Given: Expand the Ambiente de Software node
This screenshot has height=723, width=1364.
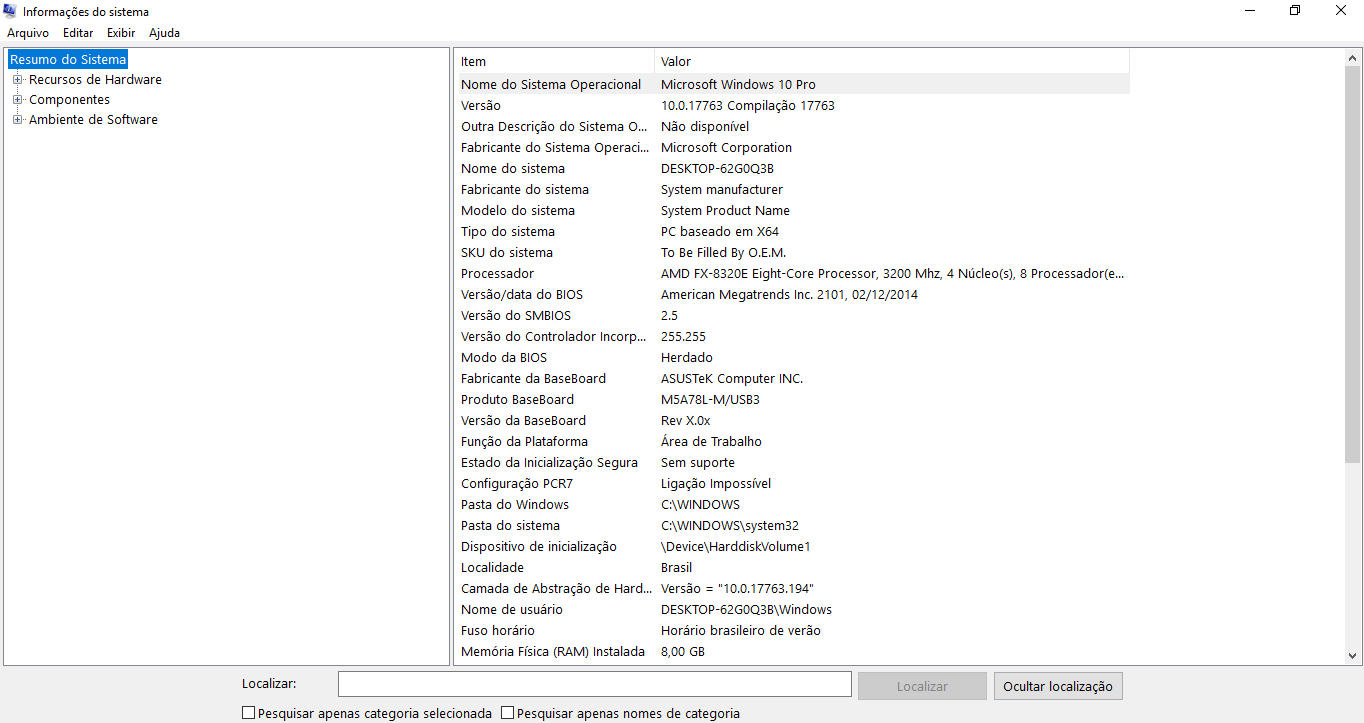Looking at the screenshot, I should (x=17, y=120).
